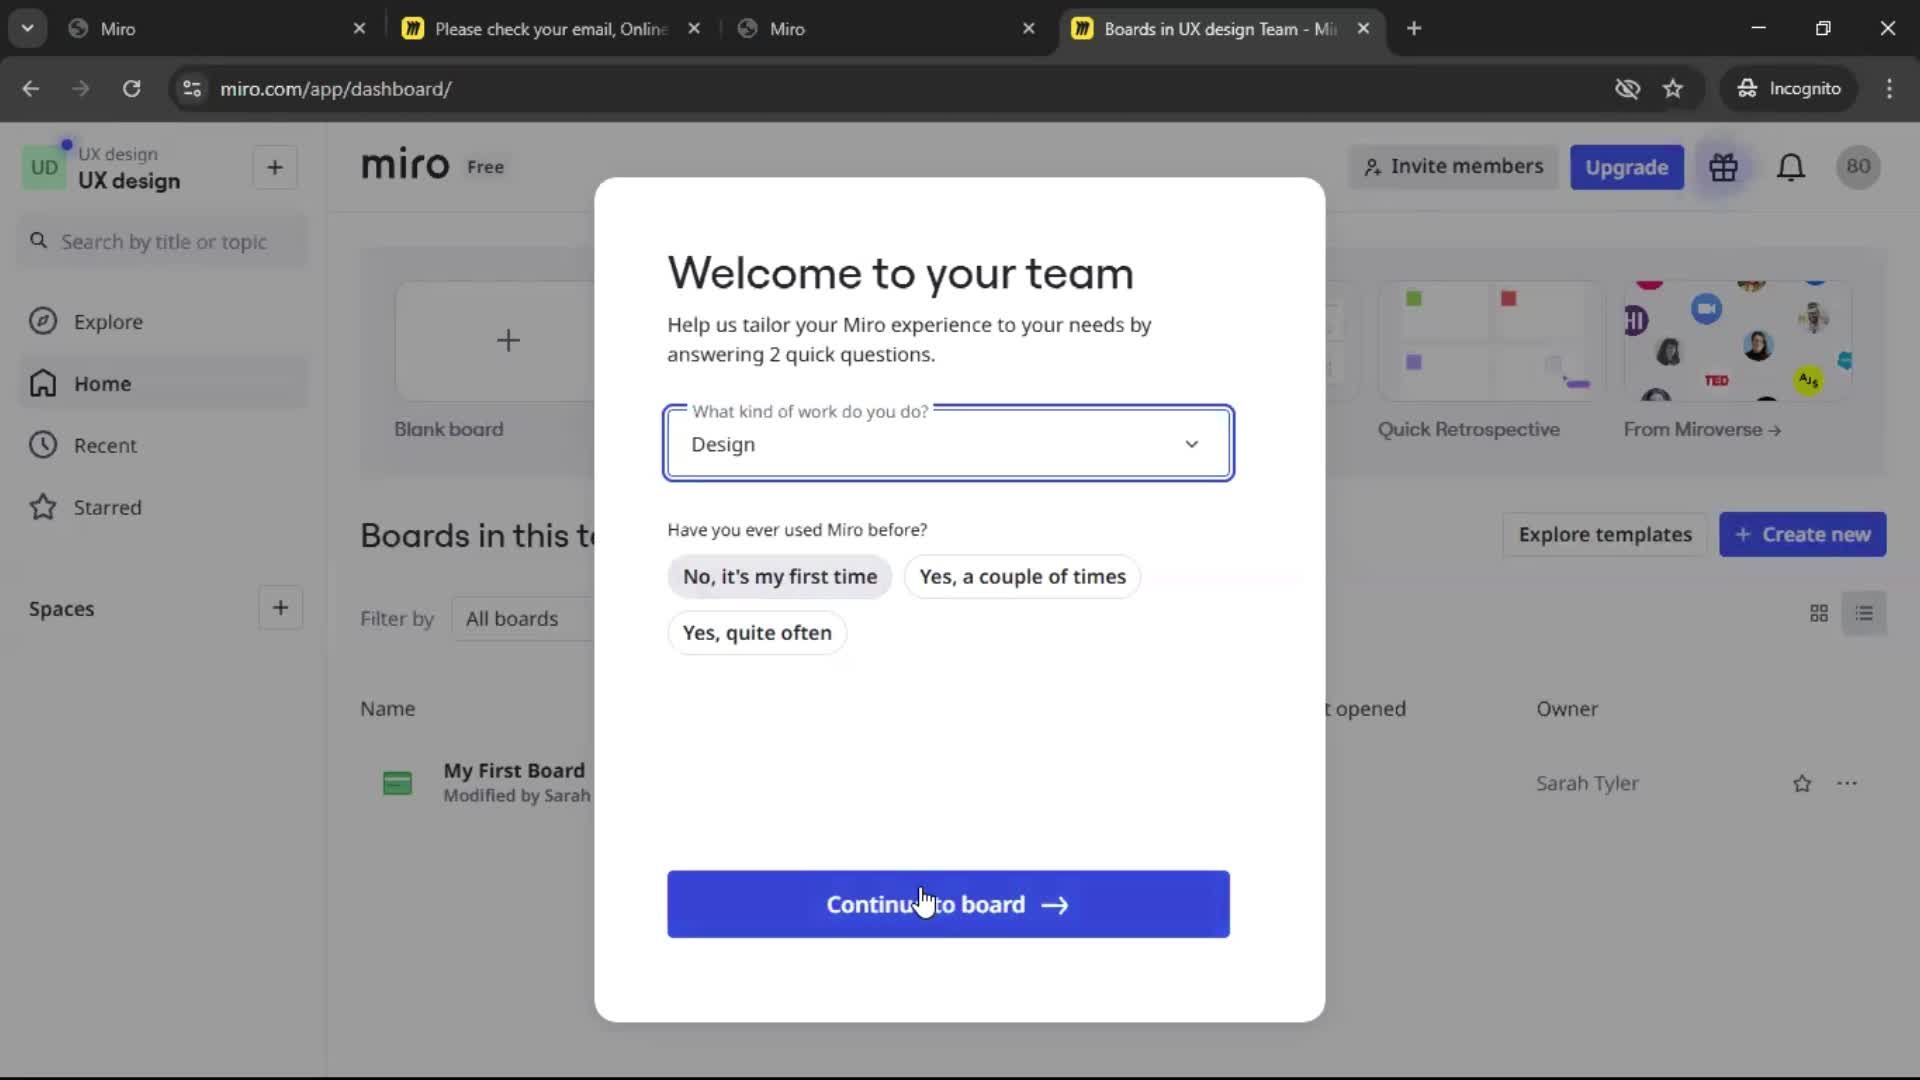Click the Upgrade button
The width and height of the screenshot is (1920, 1080).
click(1626, 167)
